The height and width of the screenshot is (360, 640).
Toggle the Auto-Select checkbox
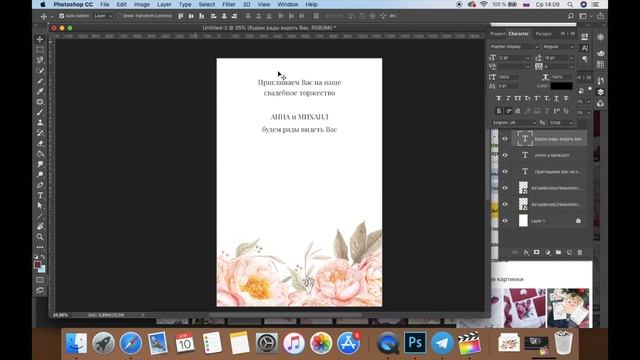(62, 16)
